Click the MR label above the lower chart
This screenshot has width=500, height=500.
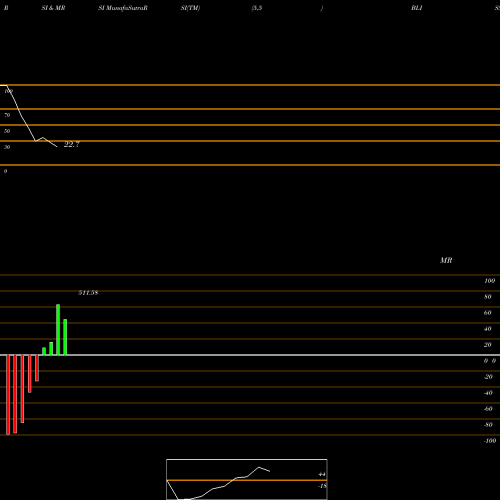pos(446,260)
